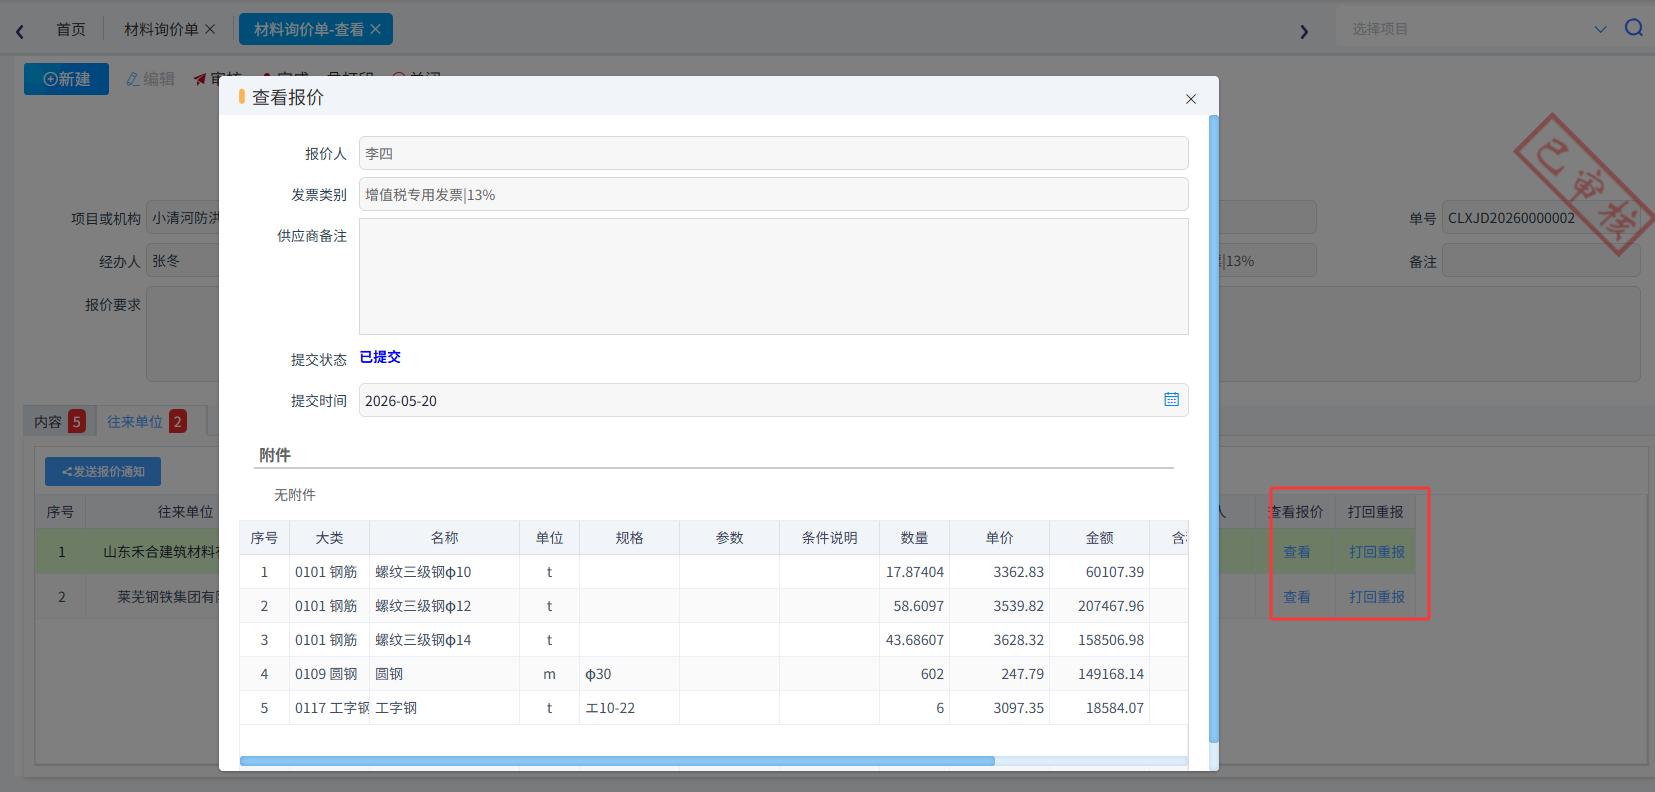Switch to the 首页 tab
Screen dimensions: 1655x792
71,29
